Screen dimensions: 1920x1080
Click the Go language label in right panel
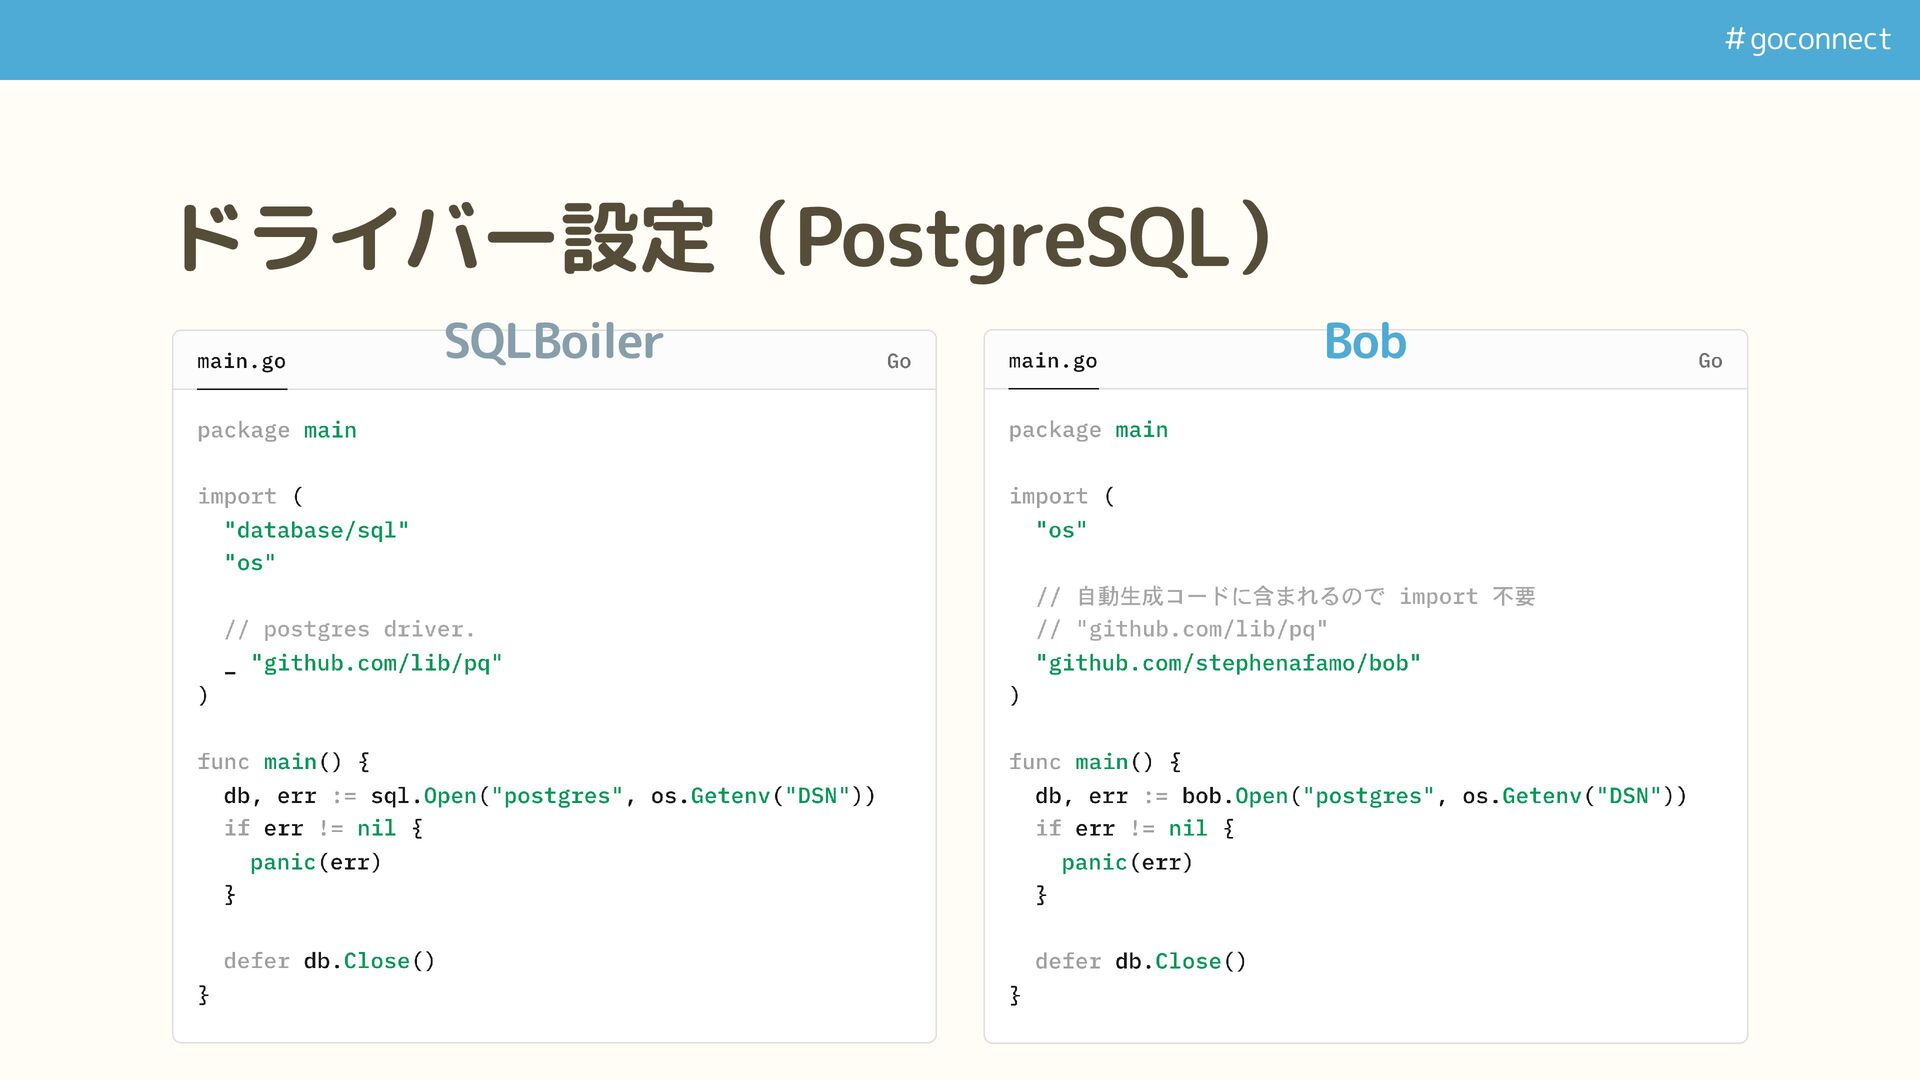click(1709, 361)
